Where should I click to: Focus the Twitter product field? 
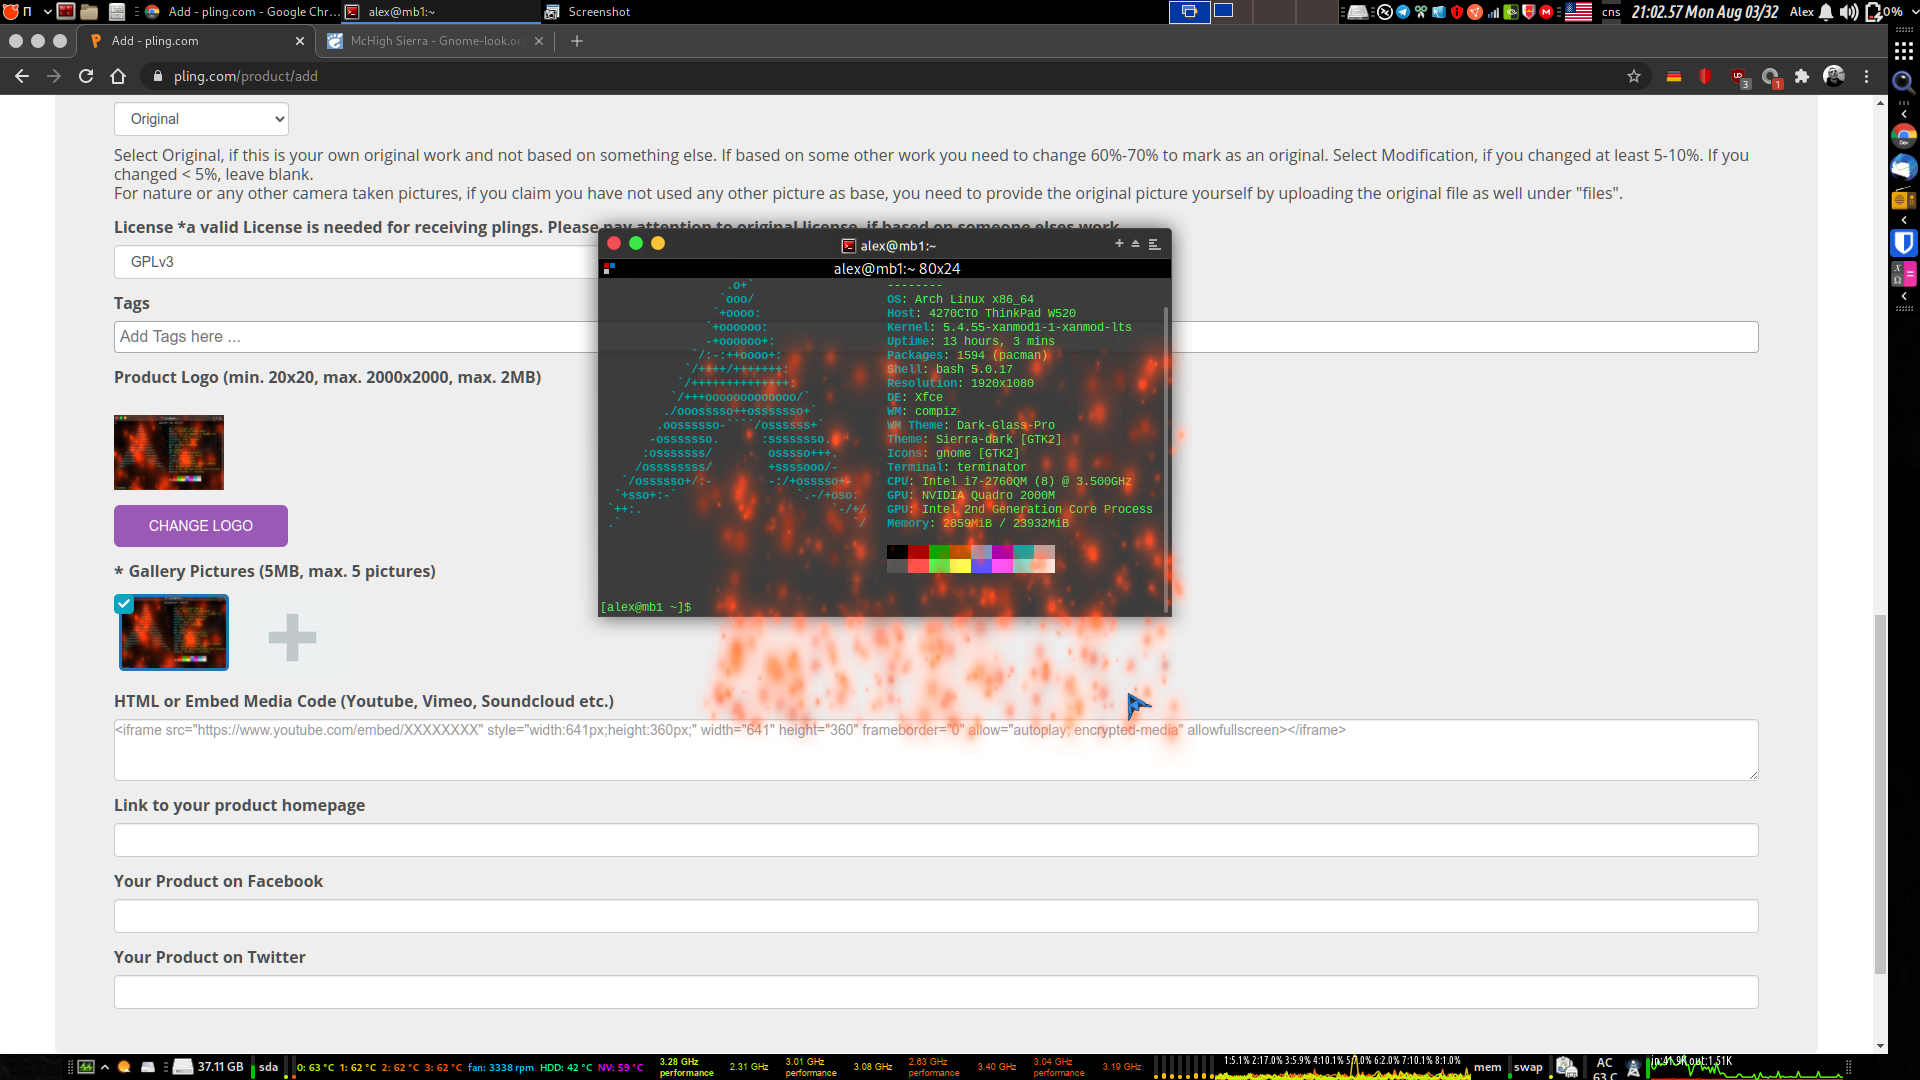click(x=936, y=992)
